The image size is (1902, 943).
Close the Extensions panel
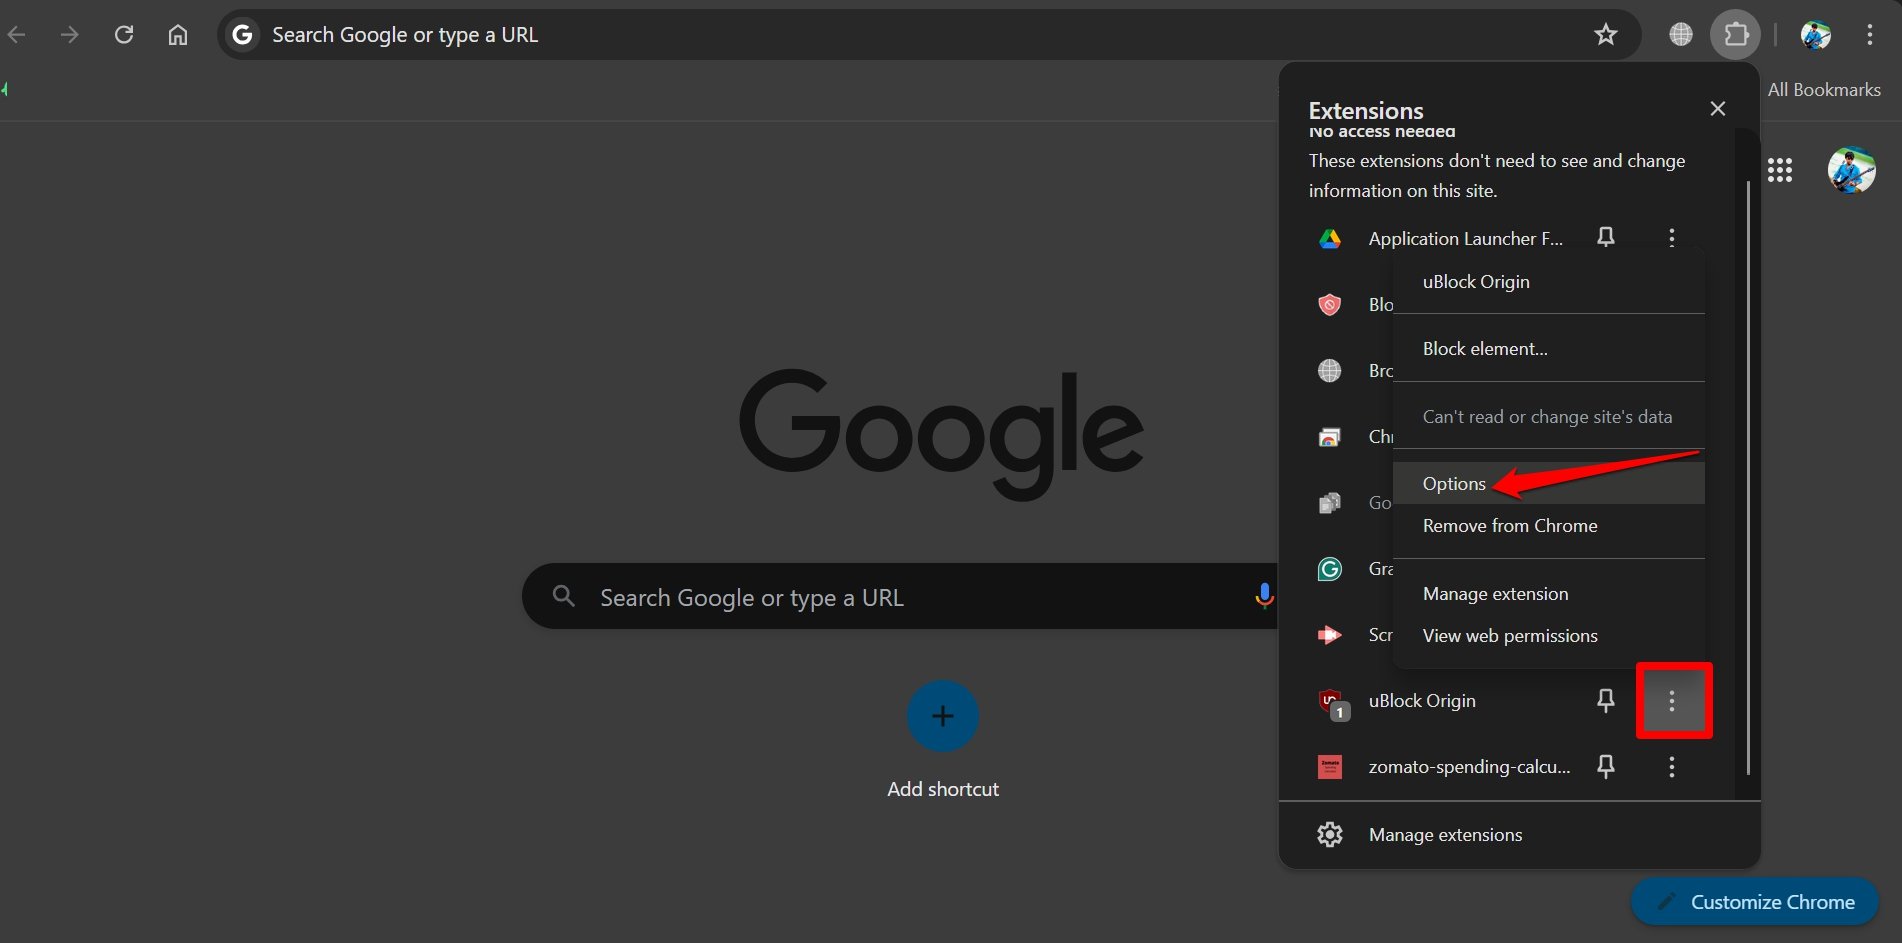(1718, 109)
